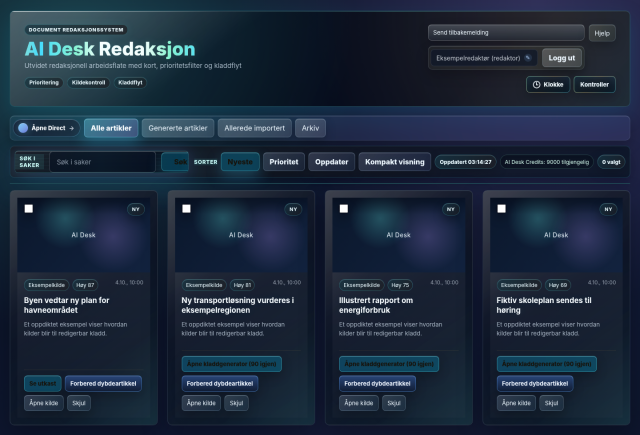Click the Høy 75 priority badge
Viewport: 640px width, 435px height.
pos(400,285)
